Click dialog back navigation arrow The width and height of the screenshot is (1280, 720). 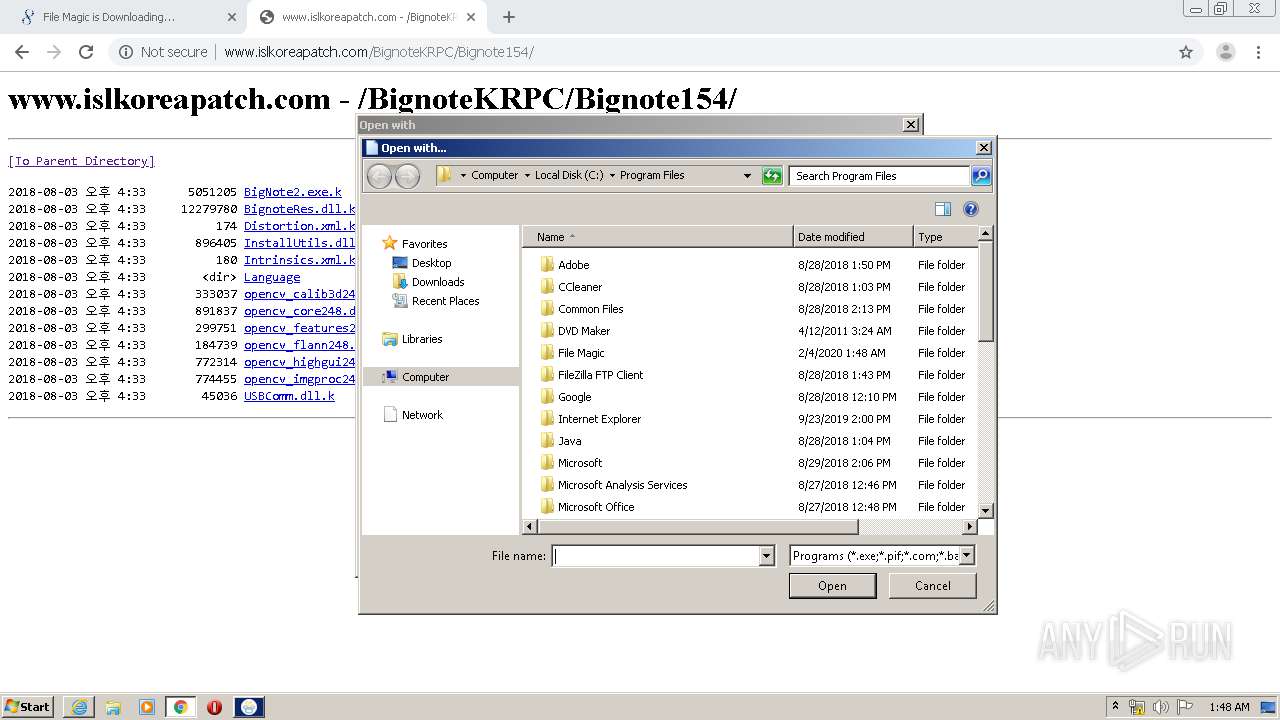(379, 176)
